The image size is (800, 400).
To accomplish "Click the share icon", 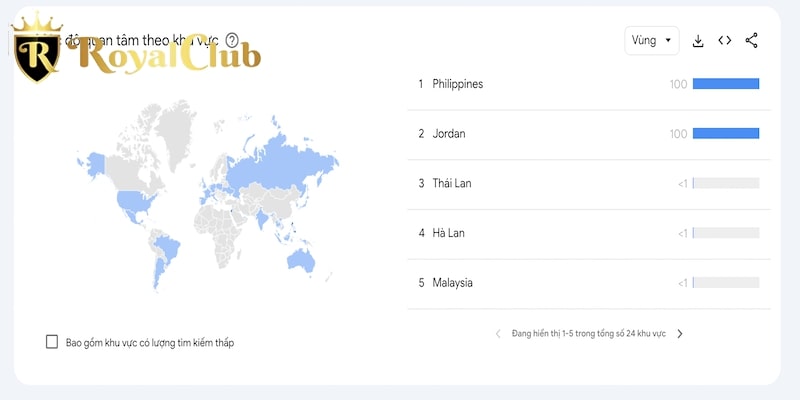I will click(751, 40).
